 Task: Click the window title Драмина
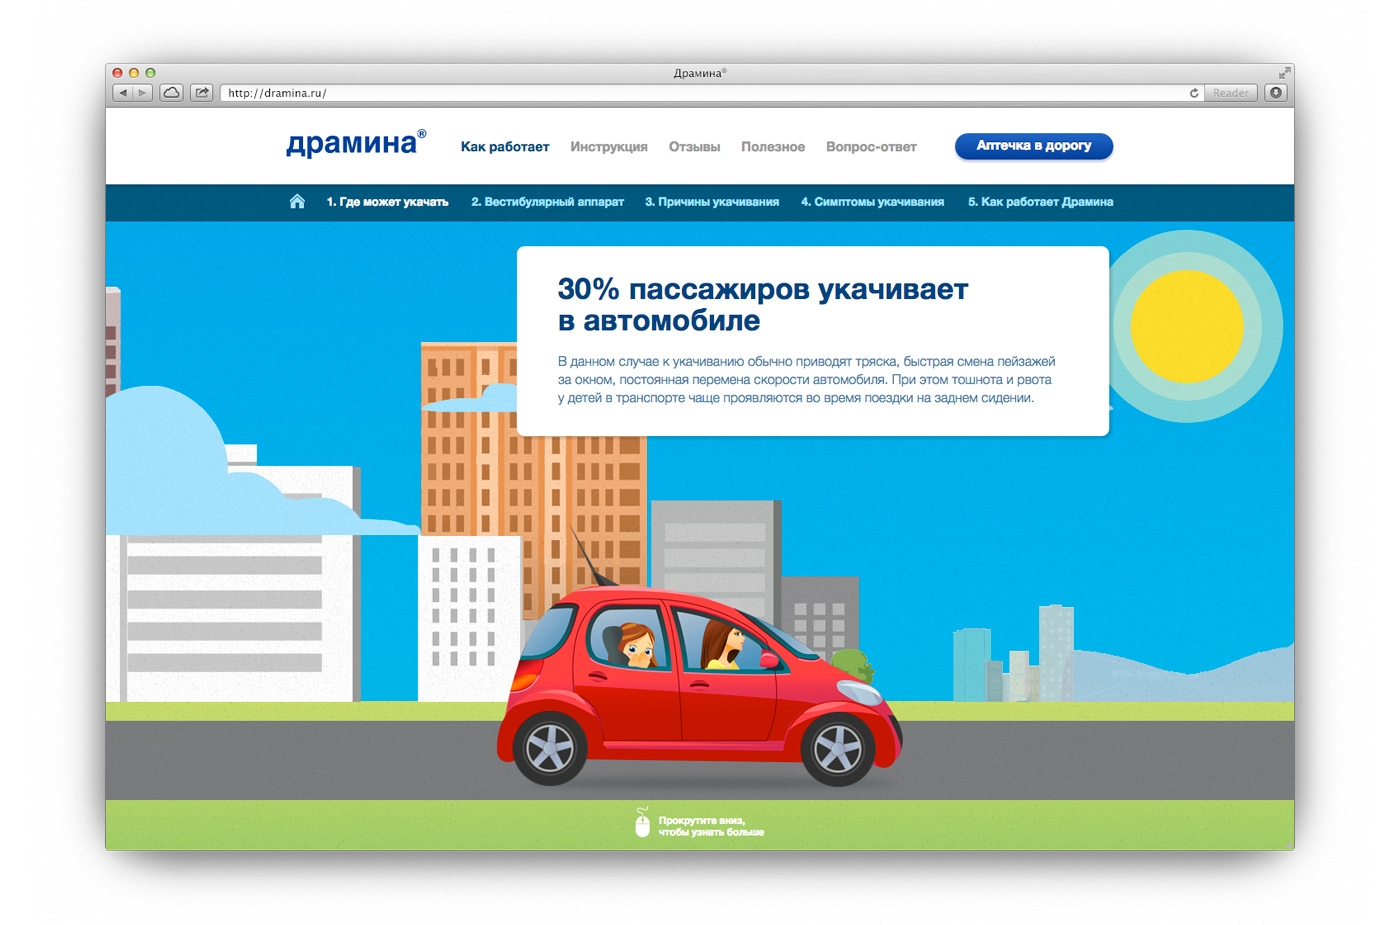(x=700, y=73)
